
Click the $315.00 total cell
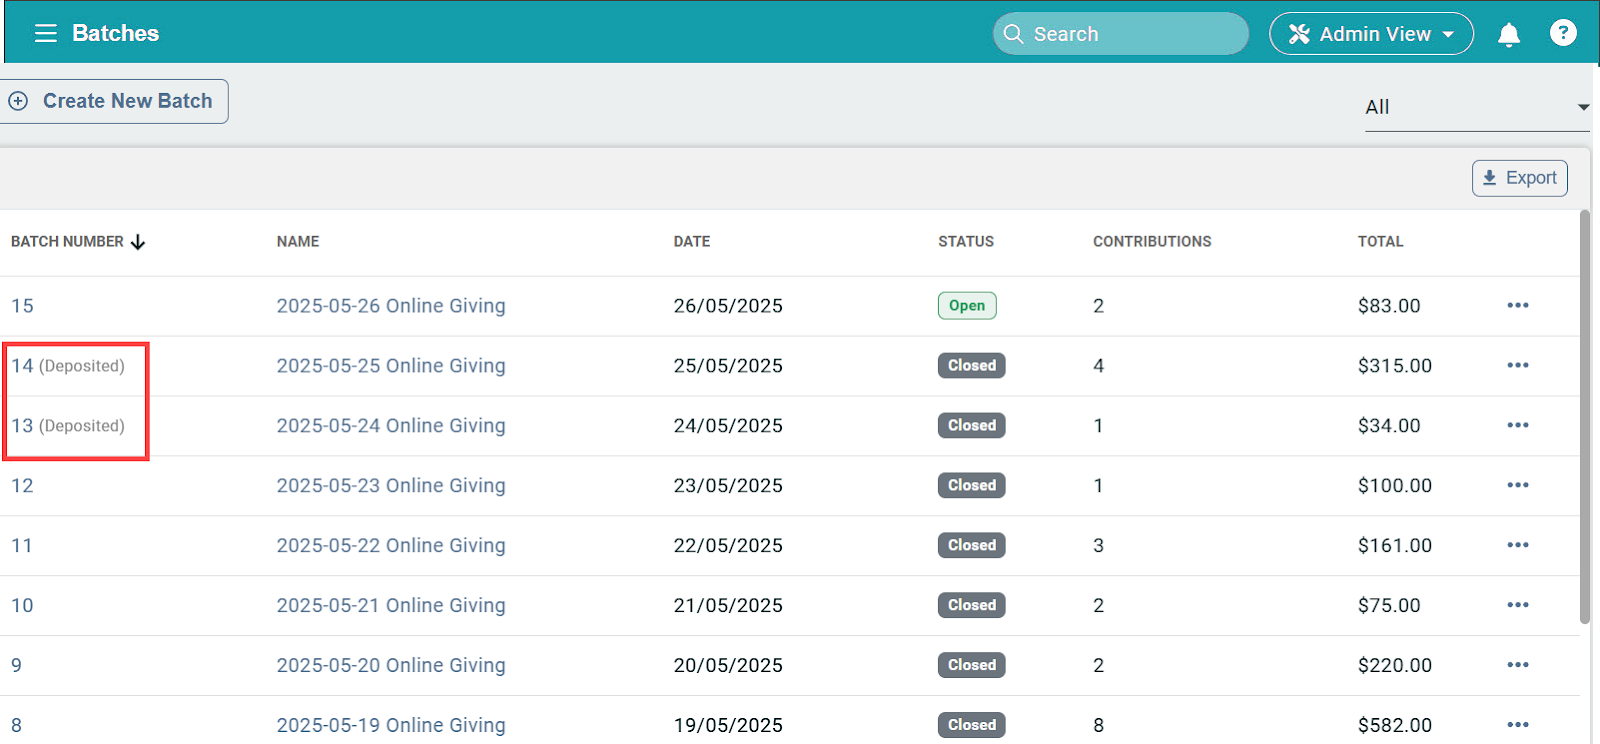coord(1395,366)
